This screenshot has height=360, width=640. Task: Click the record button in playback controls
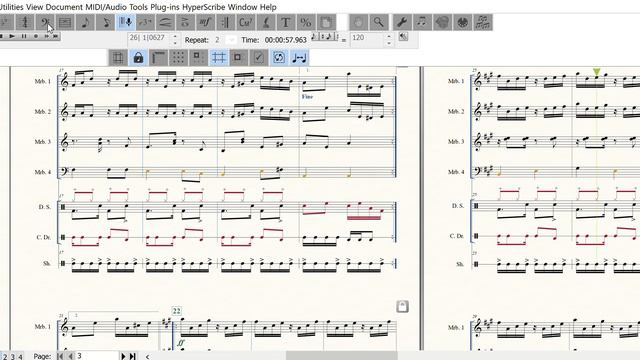point(36,36)
